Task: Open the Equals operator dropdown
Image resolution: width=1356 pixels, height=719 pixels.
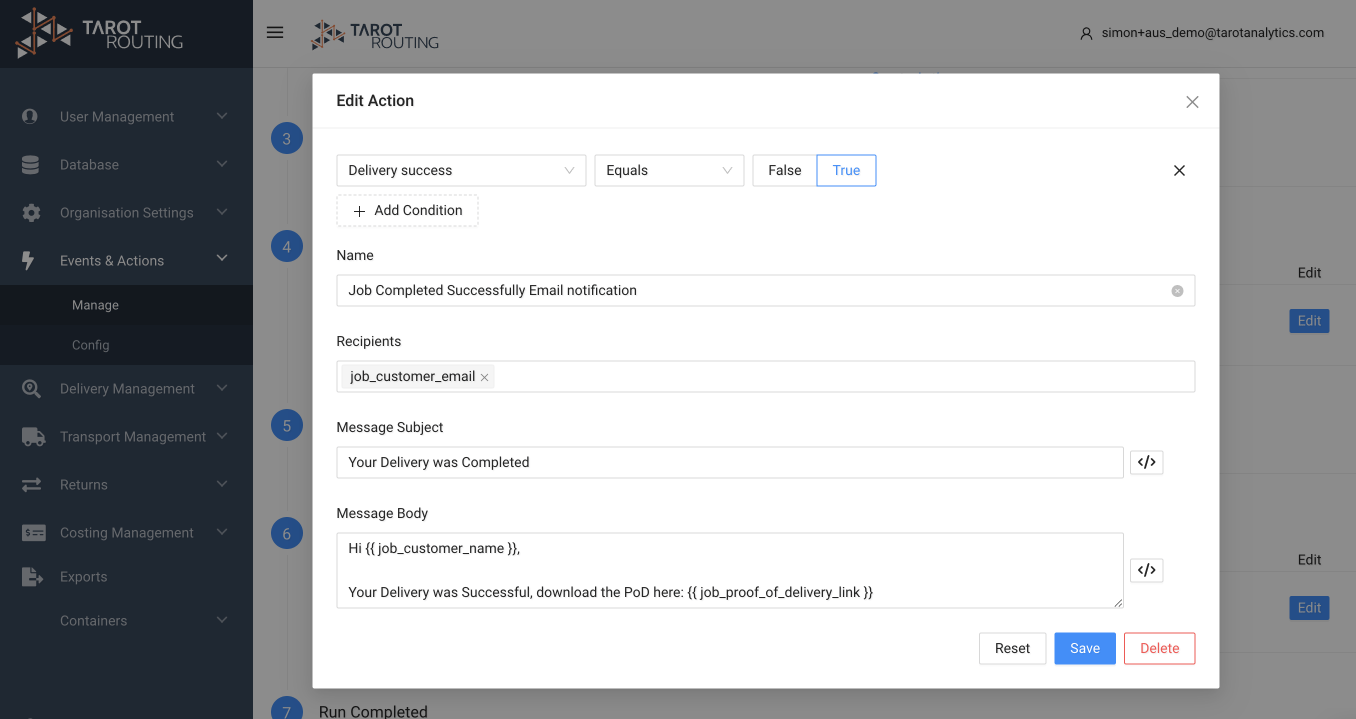Action: [x=669, y=170]
